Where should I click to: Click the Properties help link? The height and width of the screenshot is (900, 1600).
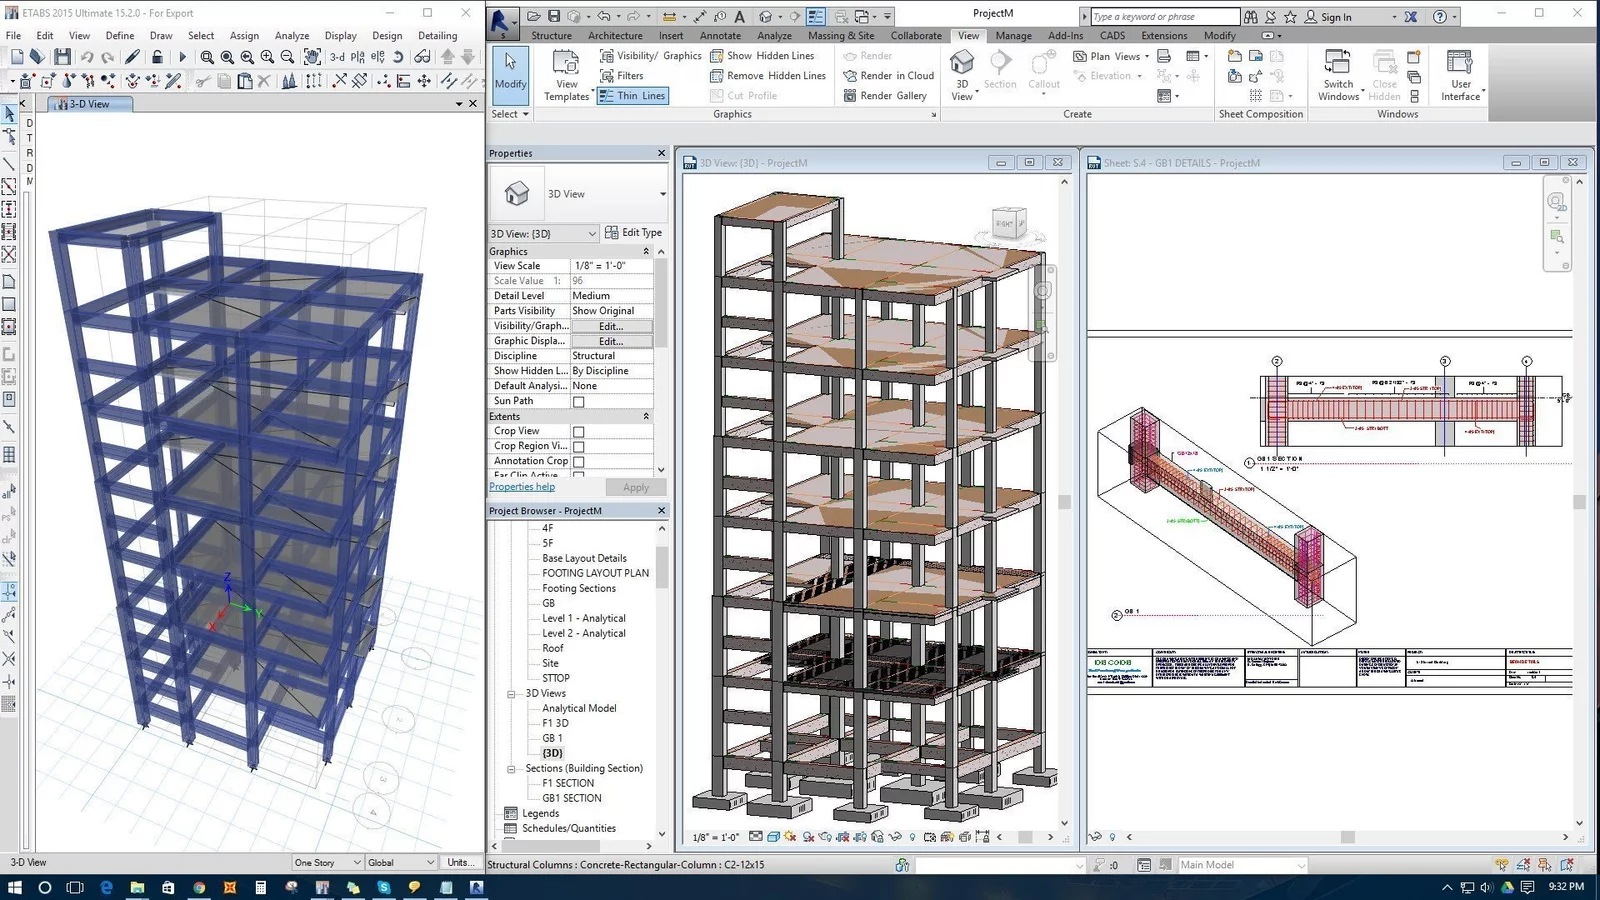(x=522, y=487)
